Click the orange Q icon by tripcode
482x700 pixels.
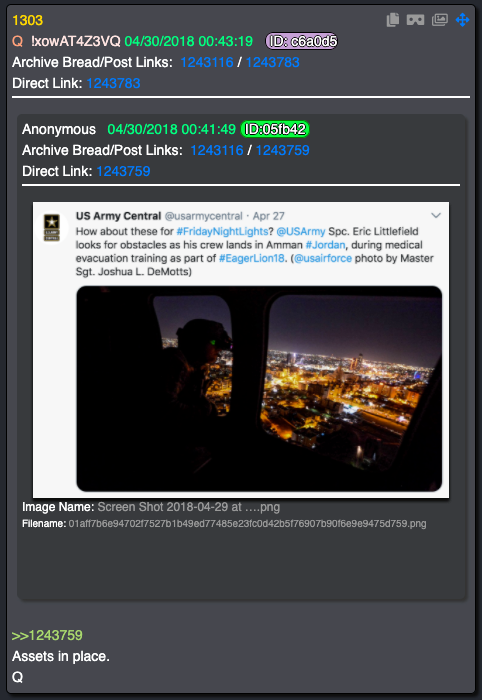click(17, 41)
